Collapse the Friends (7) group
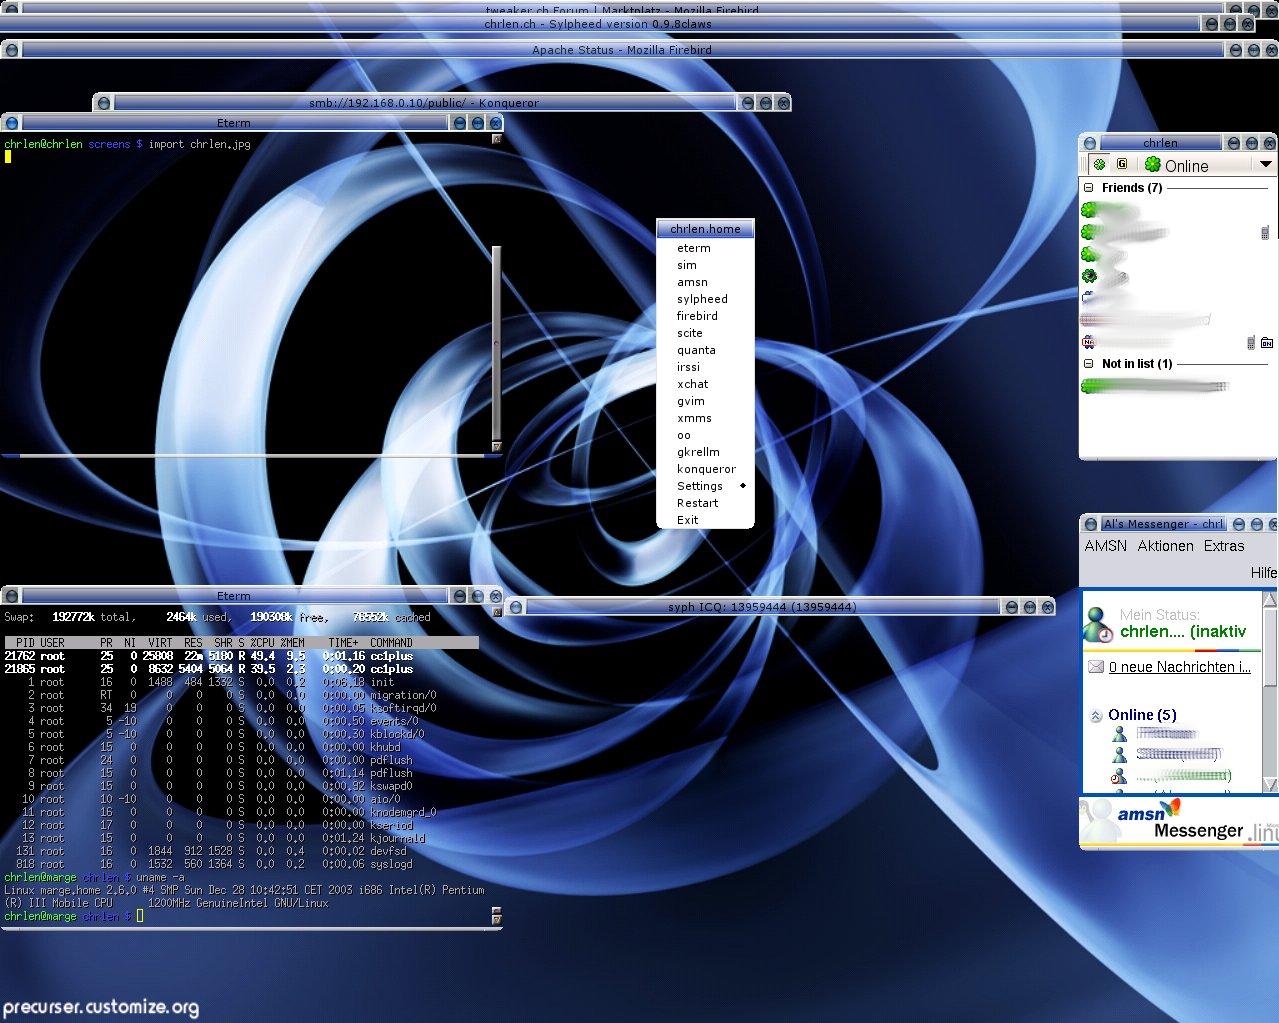Screen dimensions: 1279x1023 [1089, 188]
